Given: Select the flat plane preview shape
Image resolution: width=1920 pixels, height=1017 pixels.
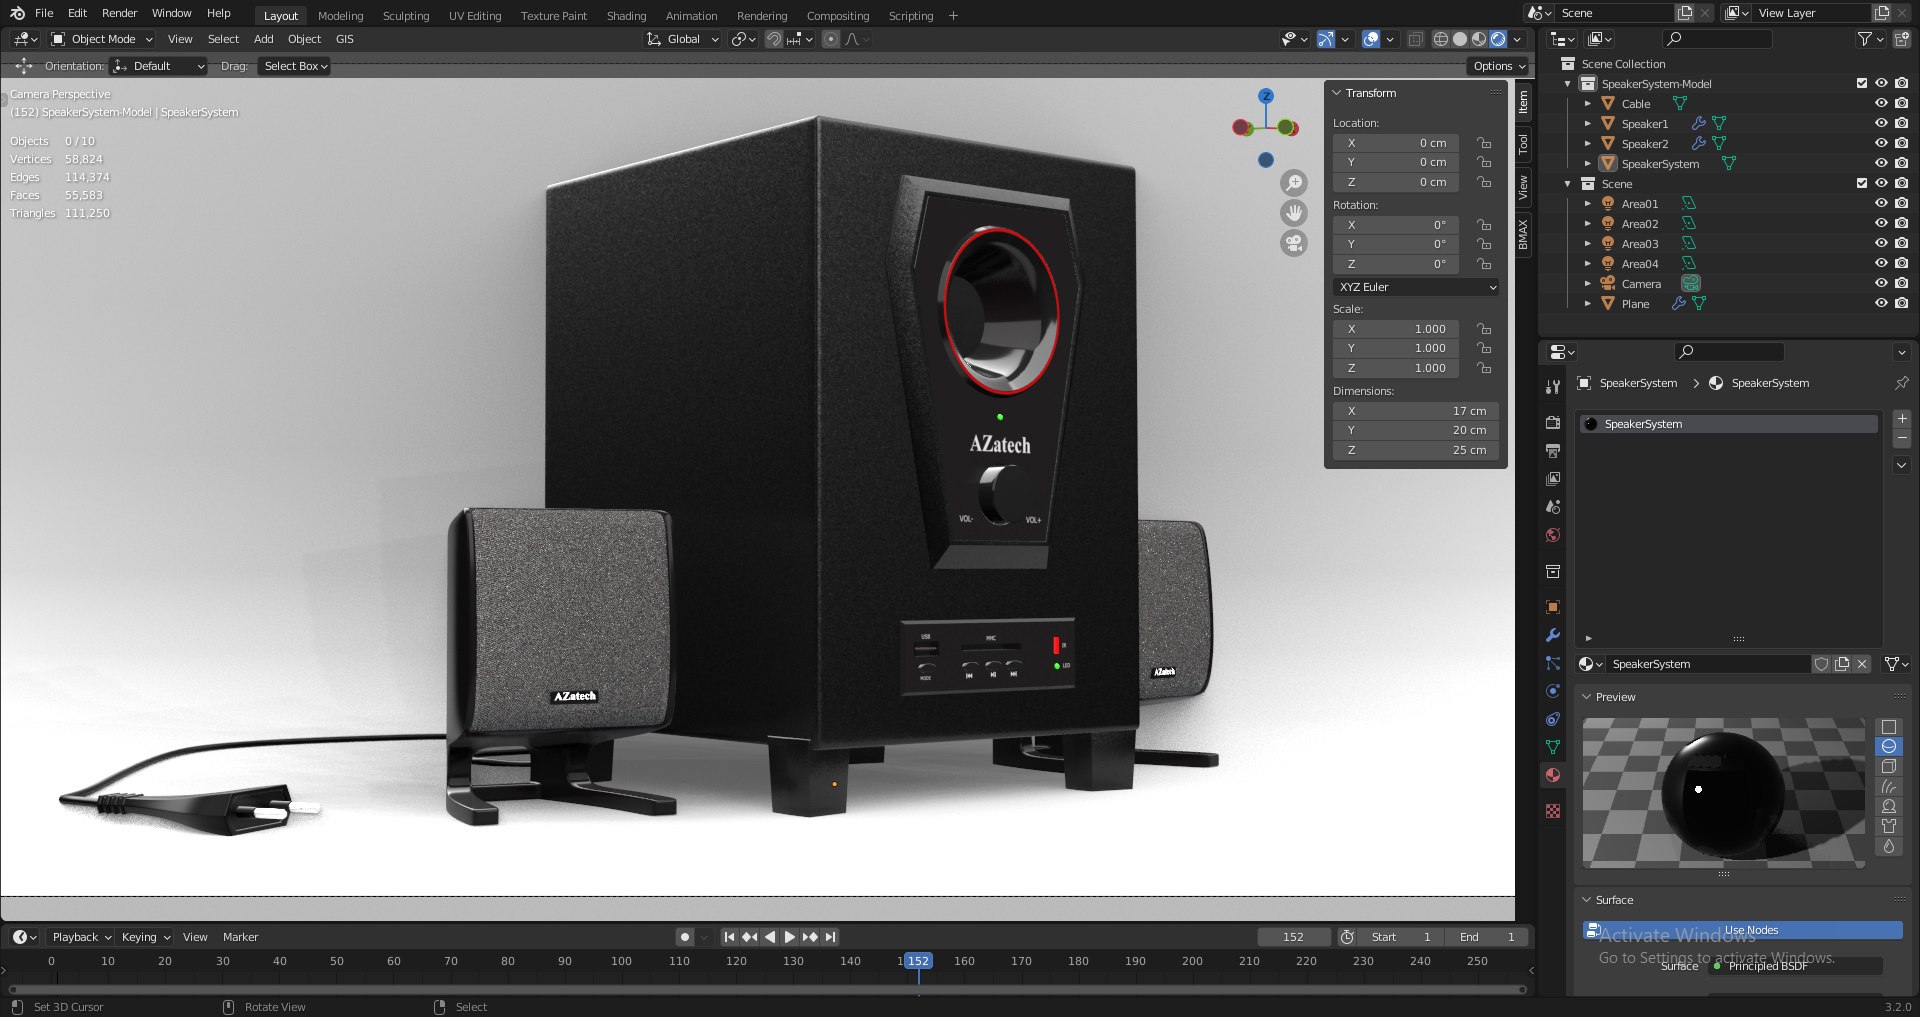Looking at the screenshot, I should pos(1889,727).
